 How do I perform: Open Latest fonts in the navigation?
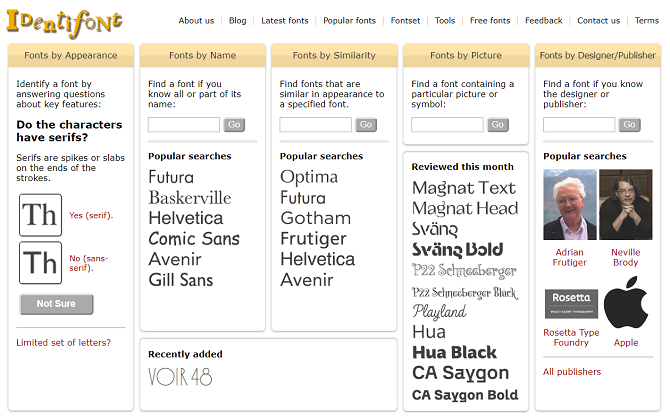pyautogui.click(x=285, y=21)
